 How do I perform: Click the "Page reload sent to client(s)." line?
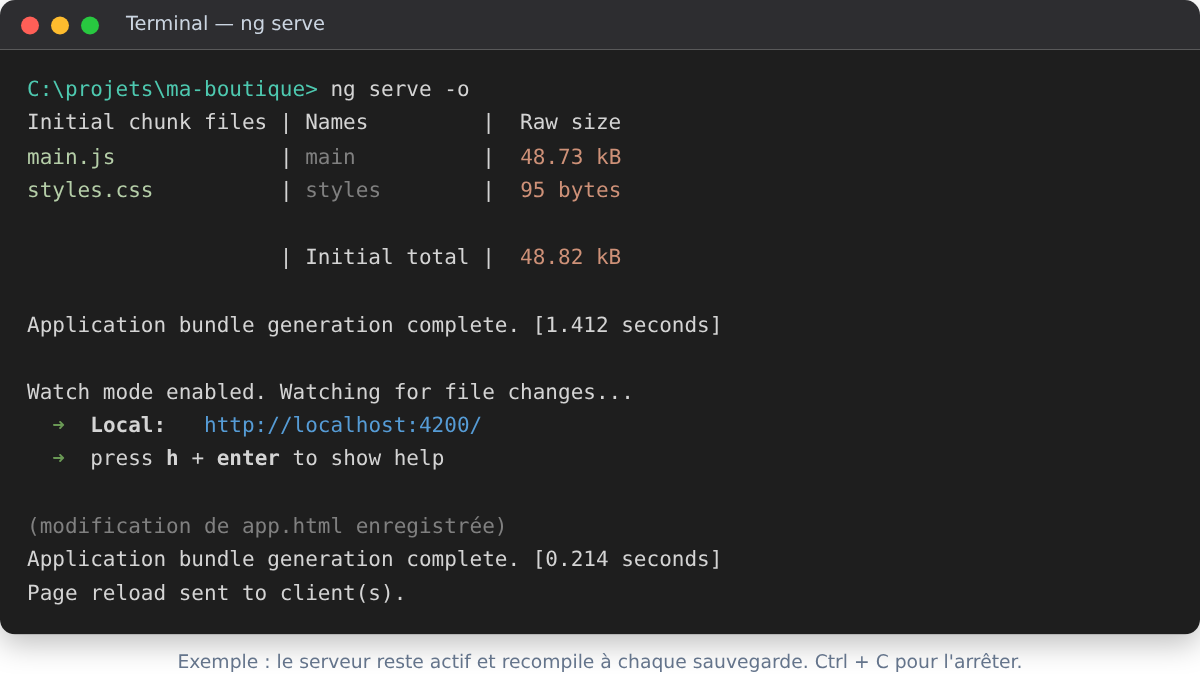pyautogui.click(x=216, y=593)
